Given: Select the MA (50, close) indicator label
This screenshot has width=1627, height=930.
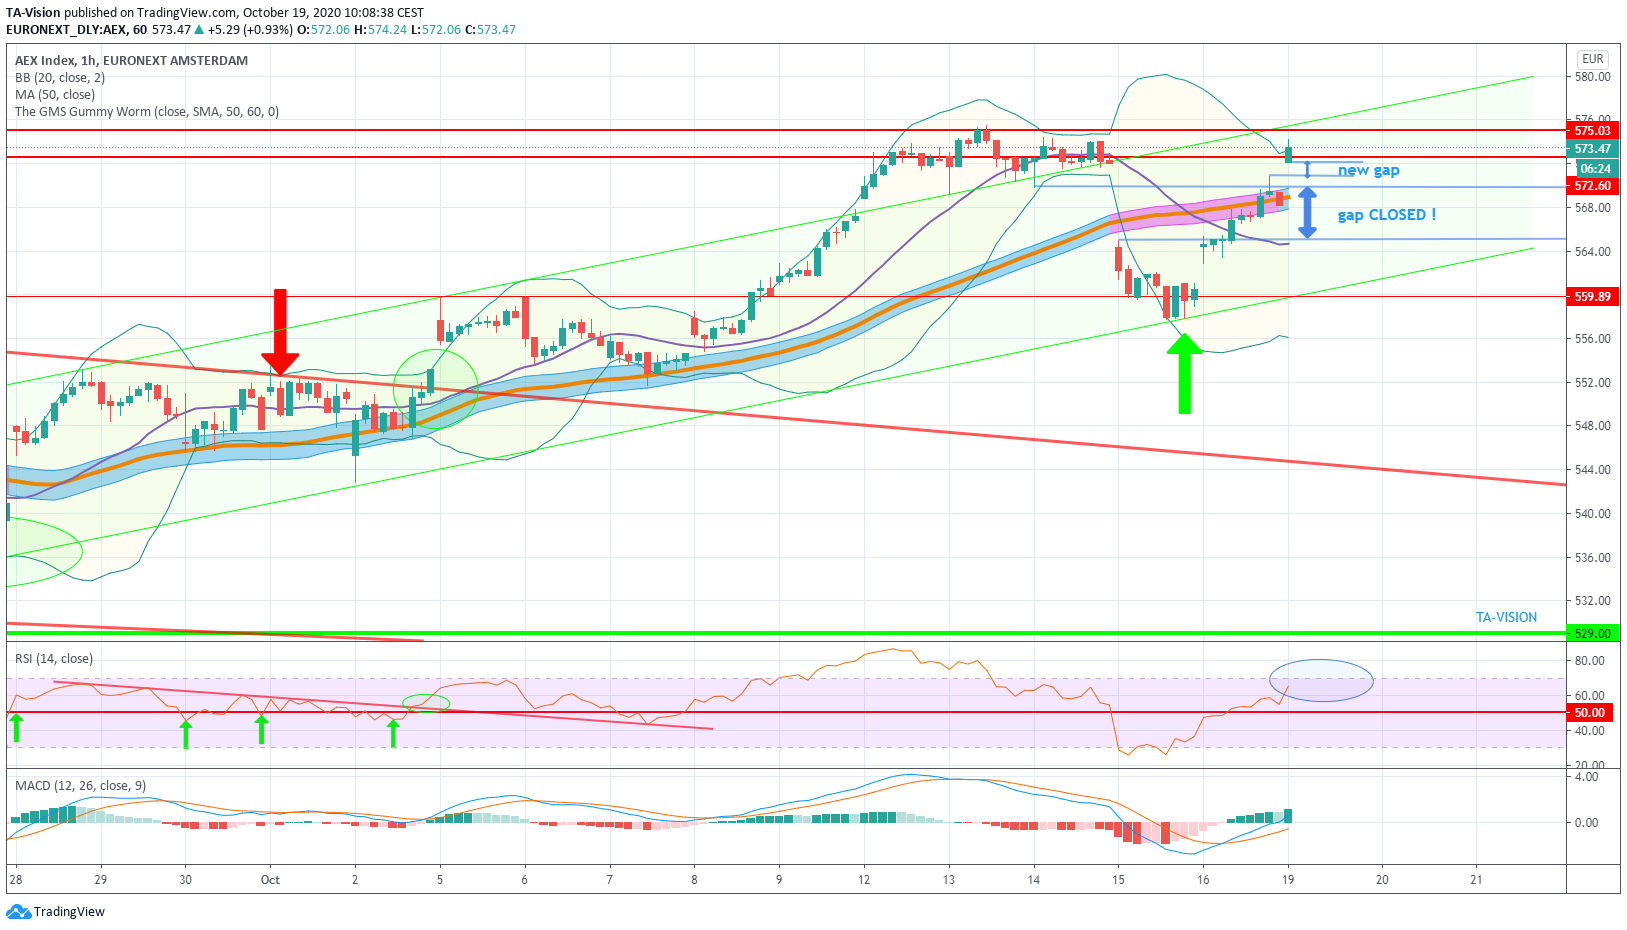Looking at the screenshot, I should click(x=55, y=94).
